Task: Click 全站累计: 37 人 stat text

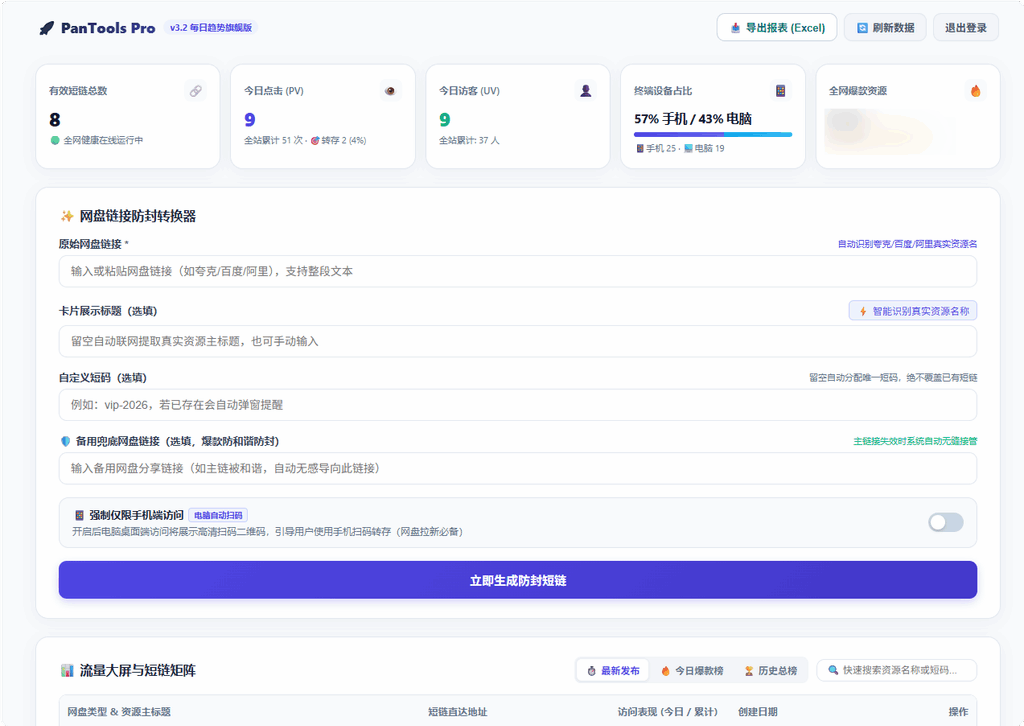Action: pos(469,140)
